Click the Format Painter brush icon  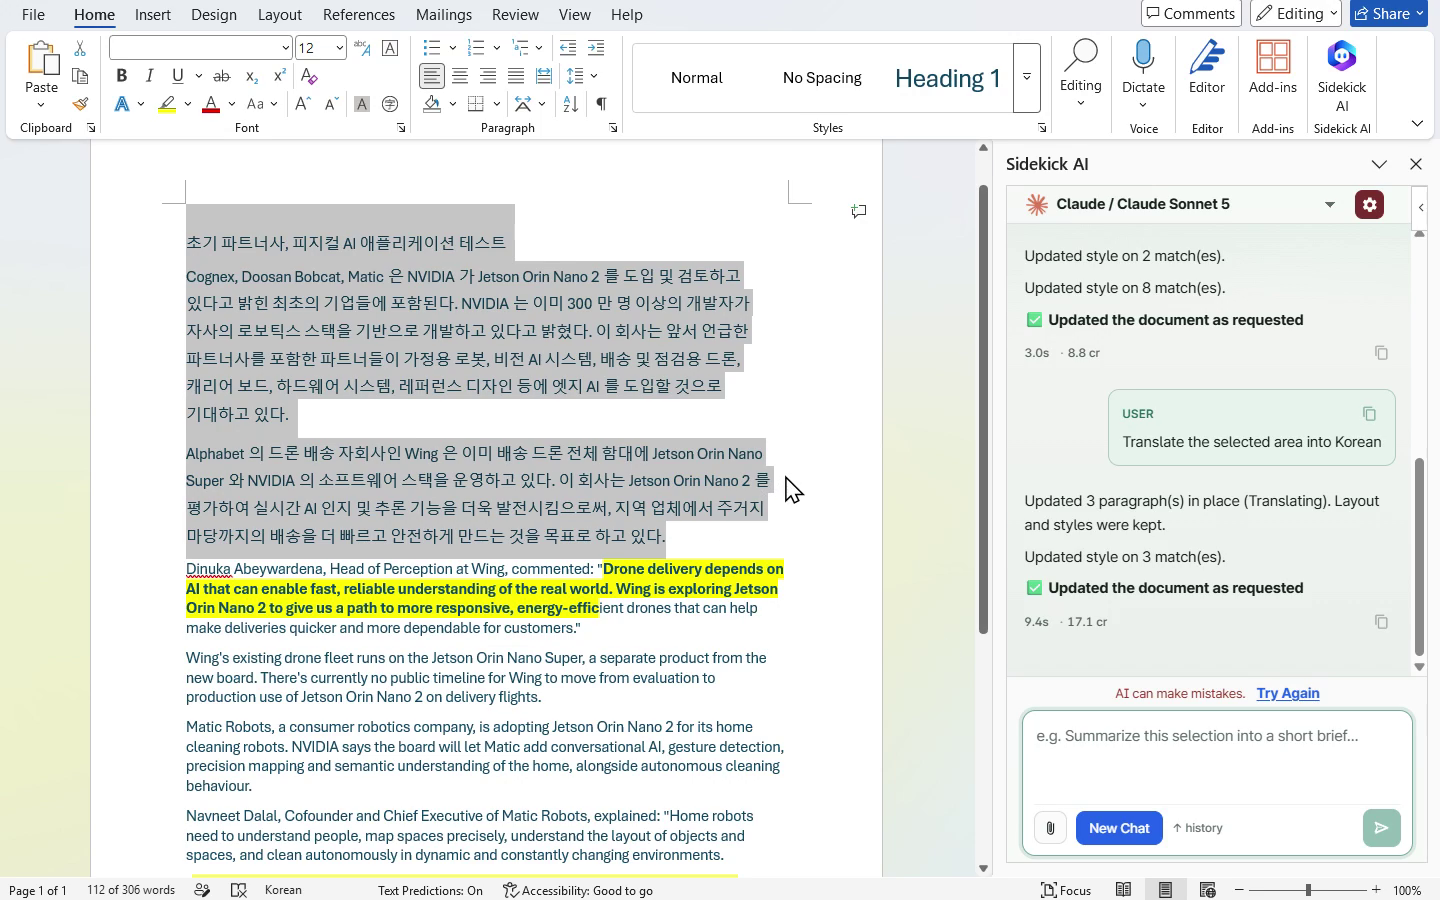click(80, 104)
